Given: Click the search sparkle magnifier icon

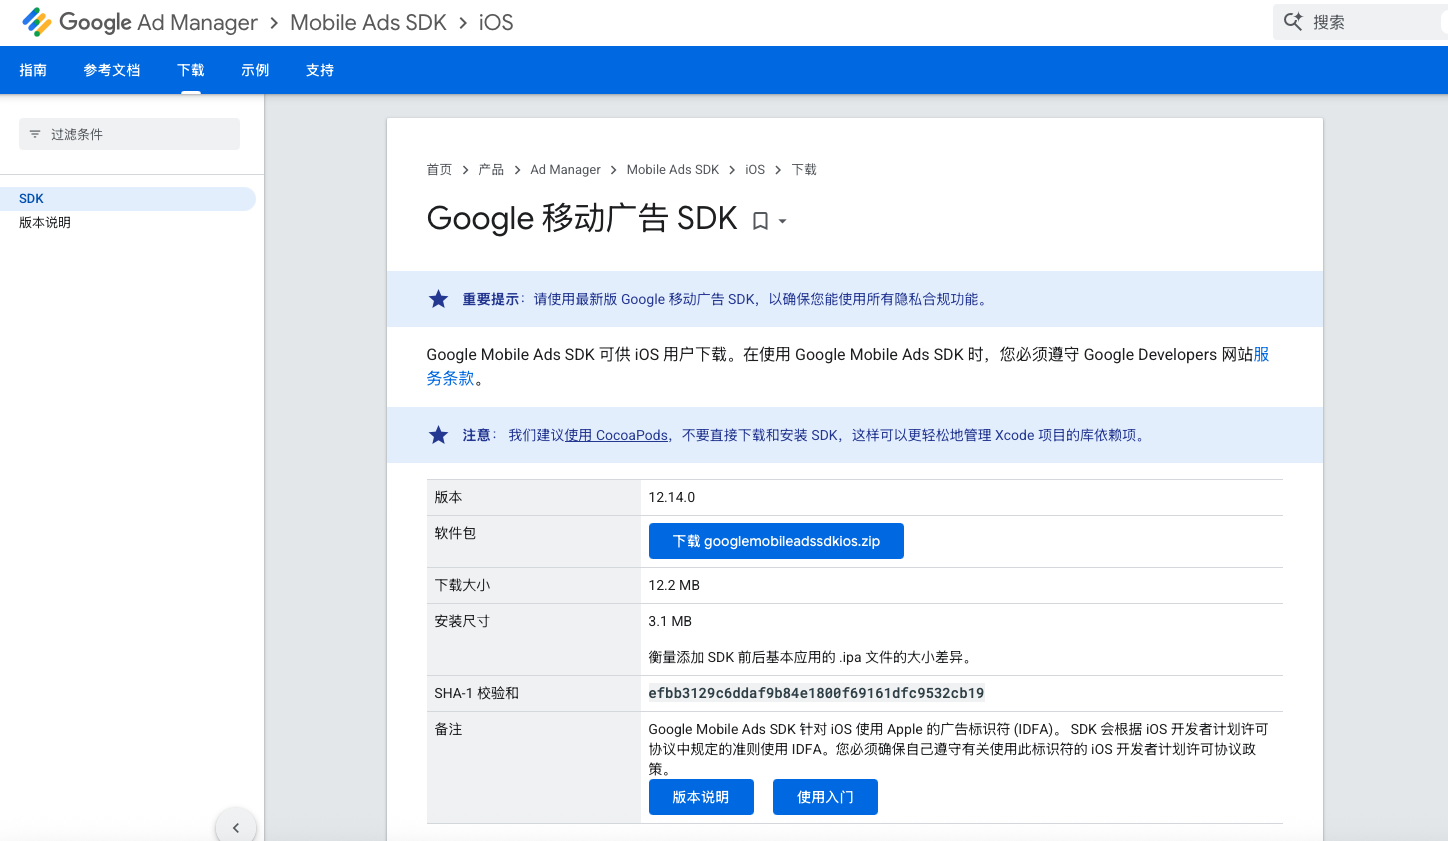Looking at the screenshot, I should [x=1293, y=22].
